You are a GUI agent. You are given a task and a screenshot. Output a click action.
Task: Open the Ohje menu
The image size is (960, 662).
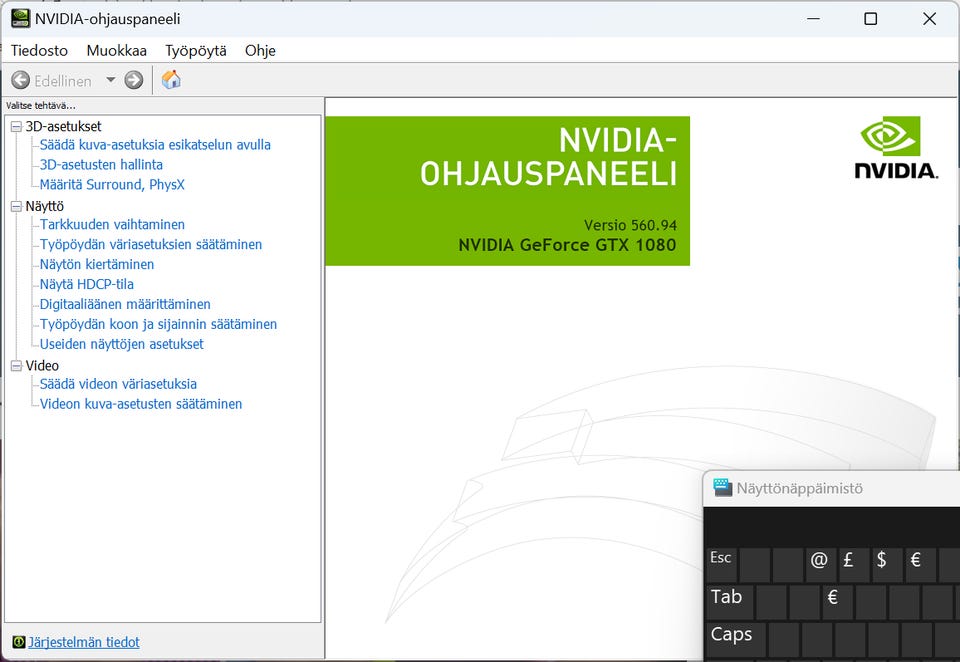(260, 50)
